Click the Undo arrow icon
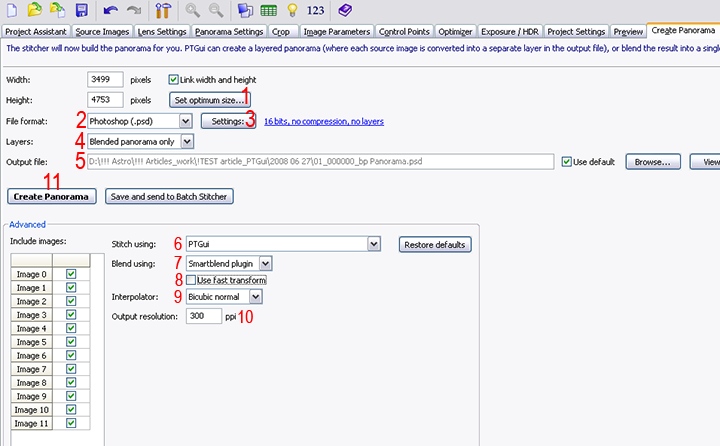This screenshot has width=720, height=446. (110, 11)
